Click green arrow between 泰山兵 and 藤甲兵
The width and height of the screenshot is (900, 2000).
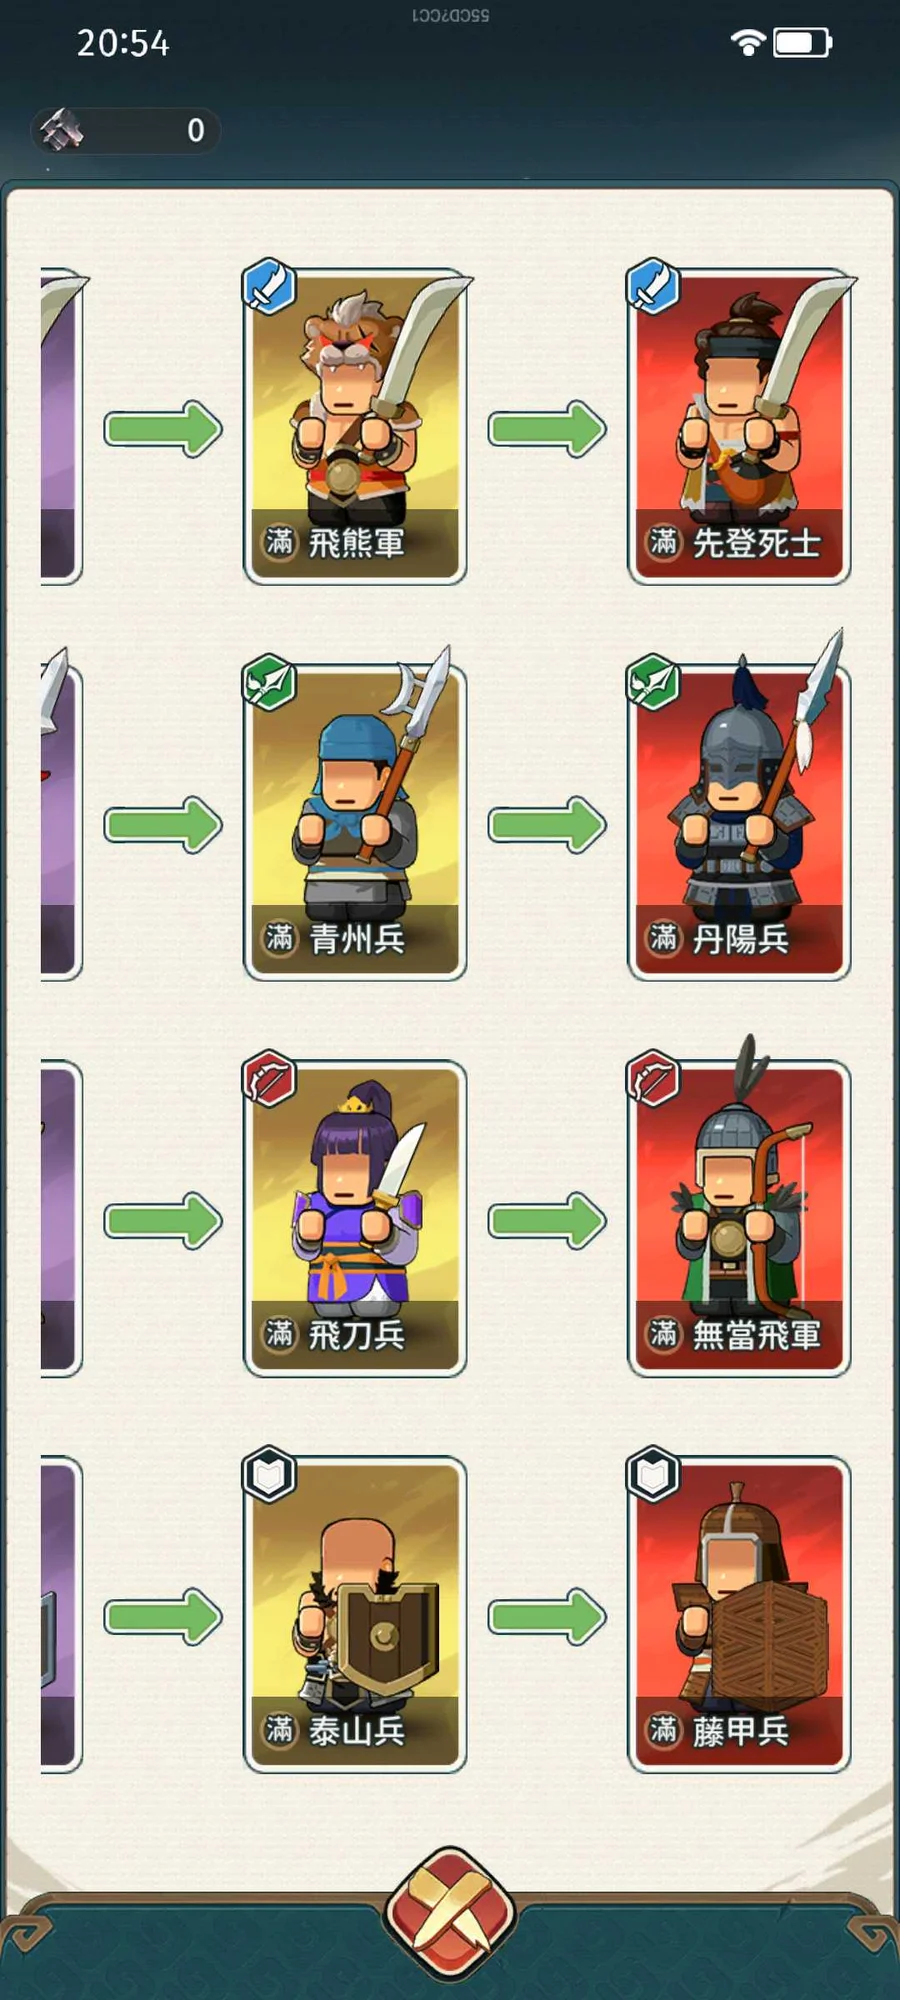[x=547, y=1616]
